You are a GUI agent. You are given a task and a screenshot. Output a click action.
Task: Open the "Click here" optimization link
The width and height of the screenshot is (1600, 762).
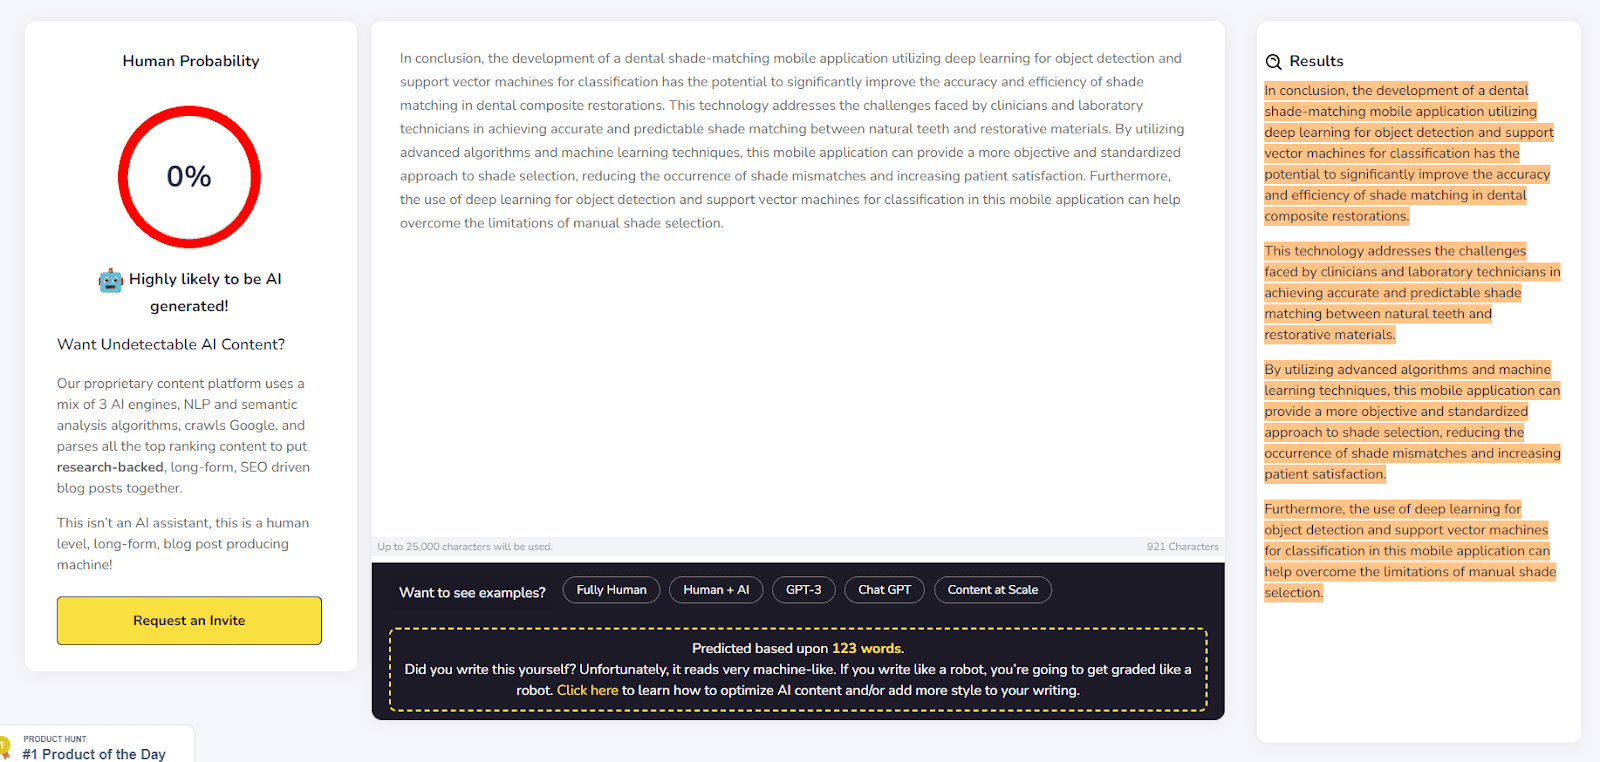[x=587, y=690]
